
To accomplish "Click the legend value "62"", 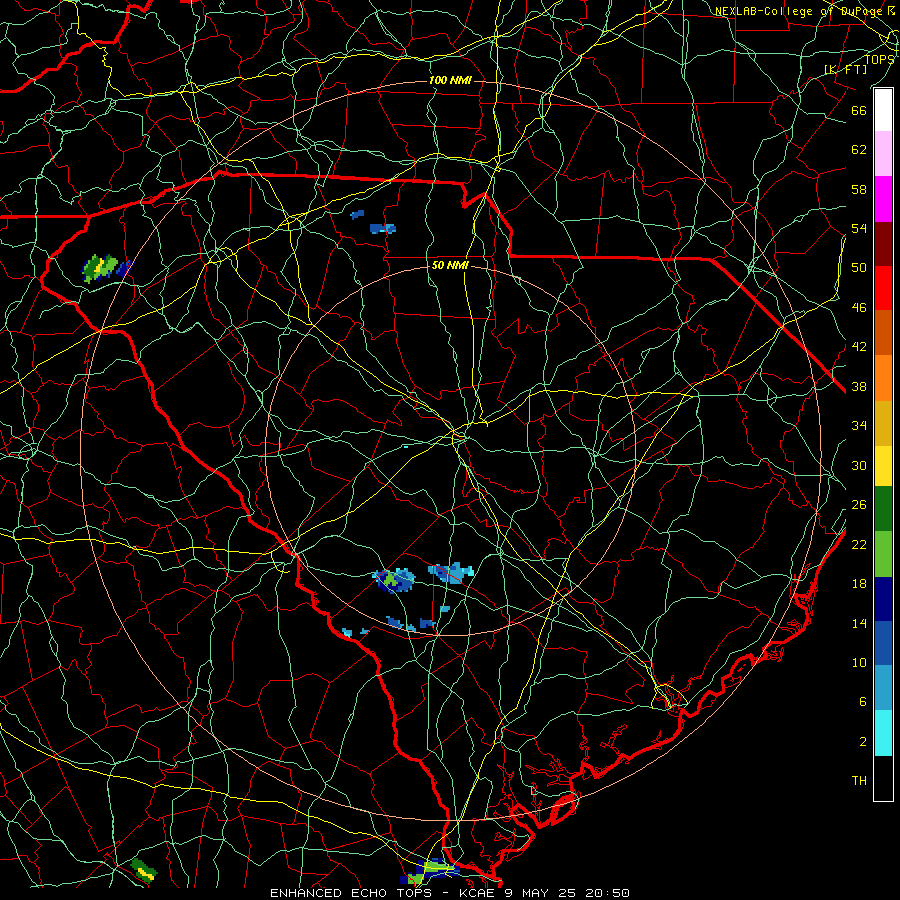I will [859, 150].
